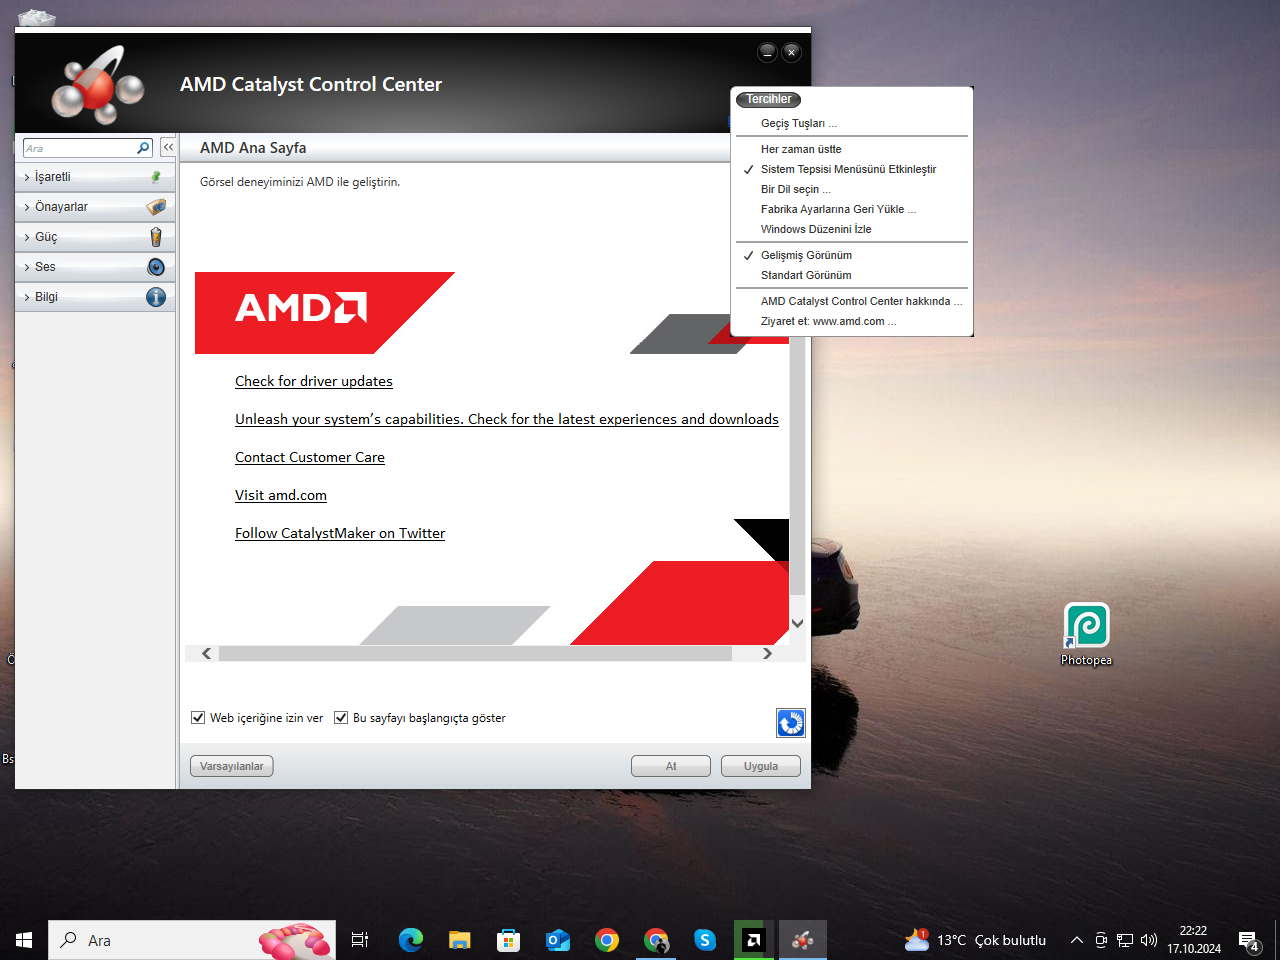Expand the Ses section chevron

click(27, 268)
